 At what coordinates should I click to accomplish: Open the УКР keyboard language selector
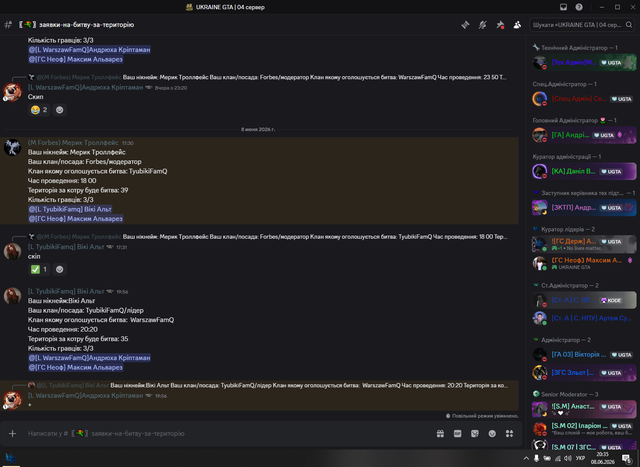580,458
